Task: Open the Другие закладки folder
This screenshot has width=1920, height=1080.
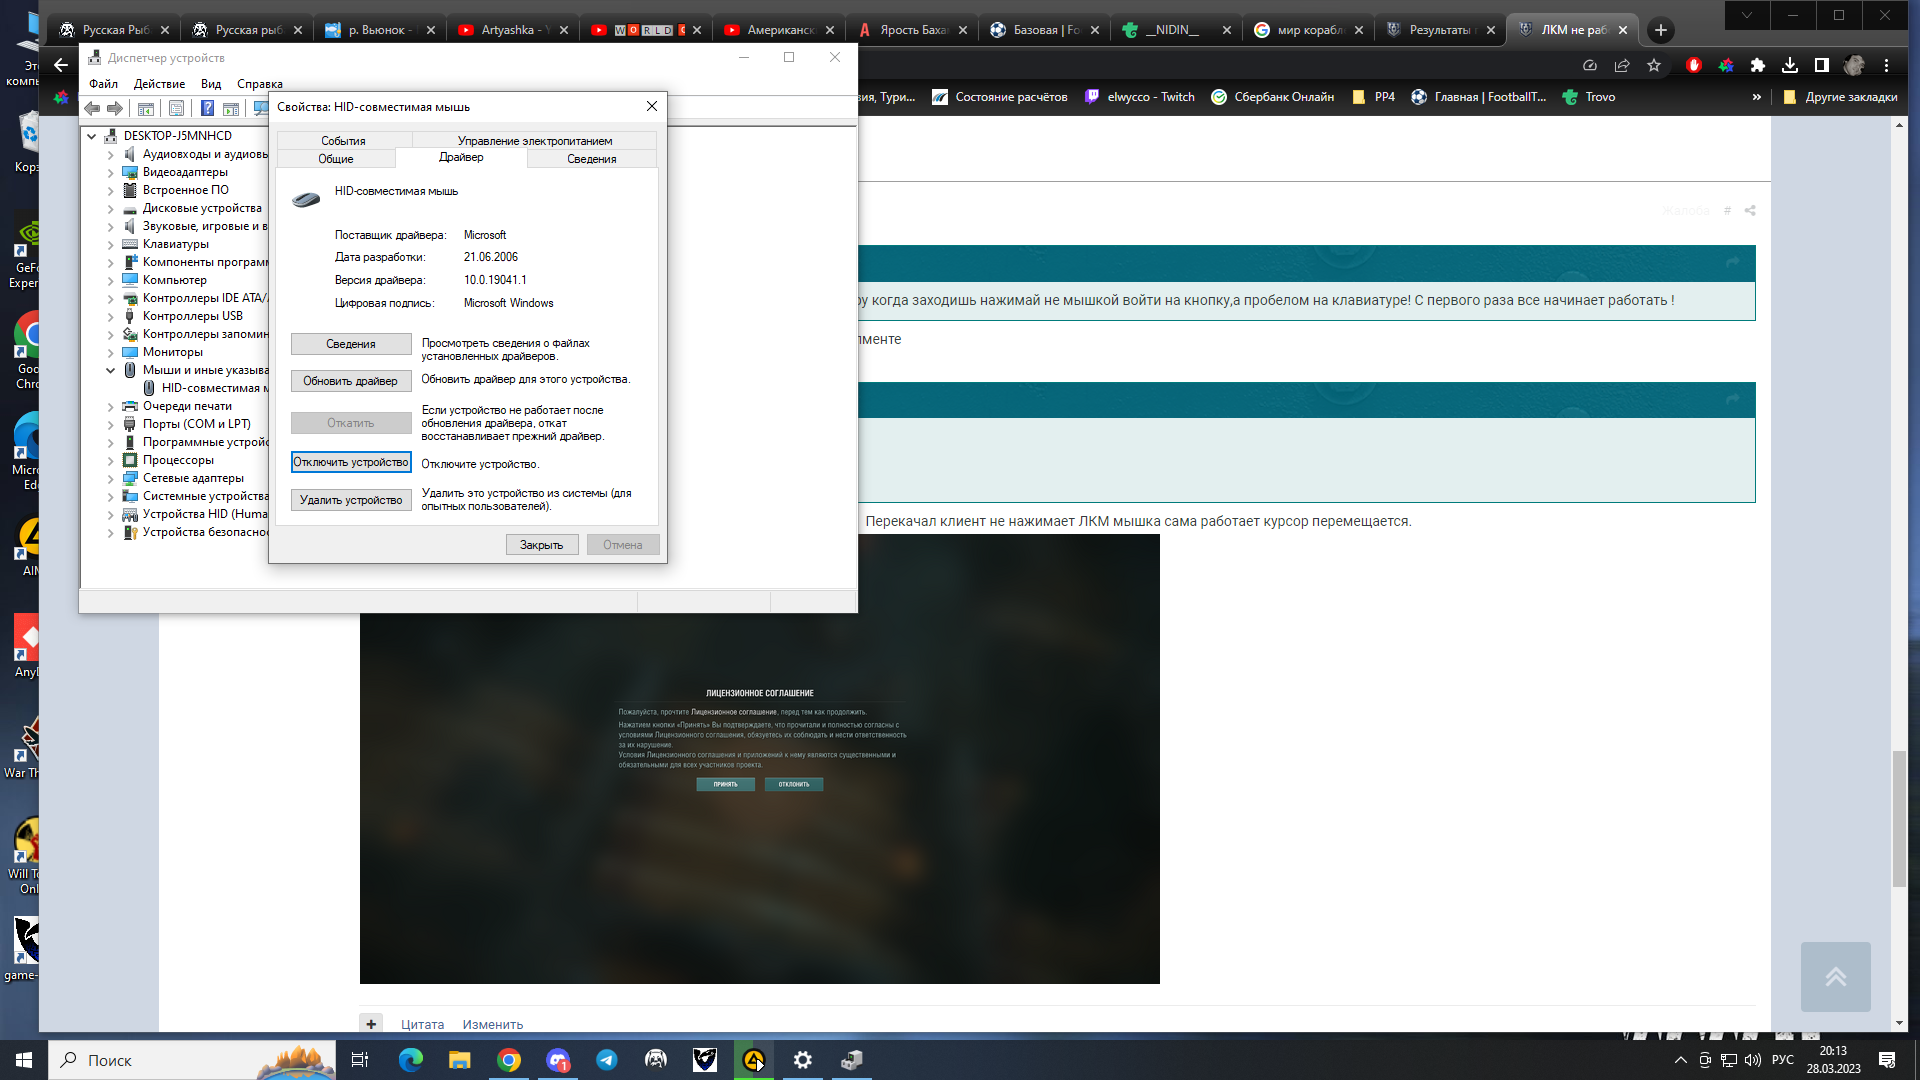Action: coord(1840,97)
